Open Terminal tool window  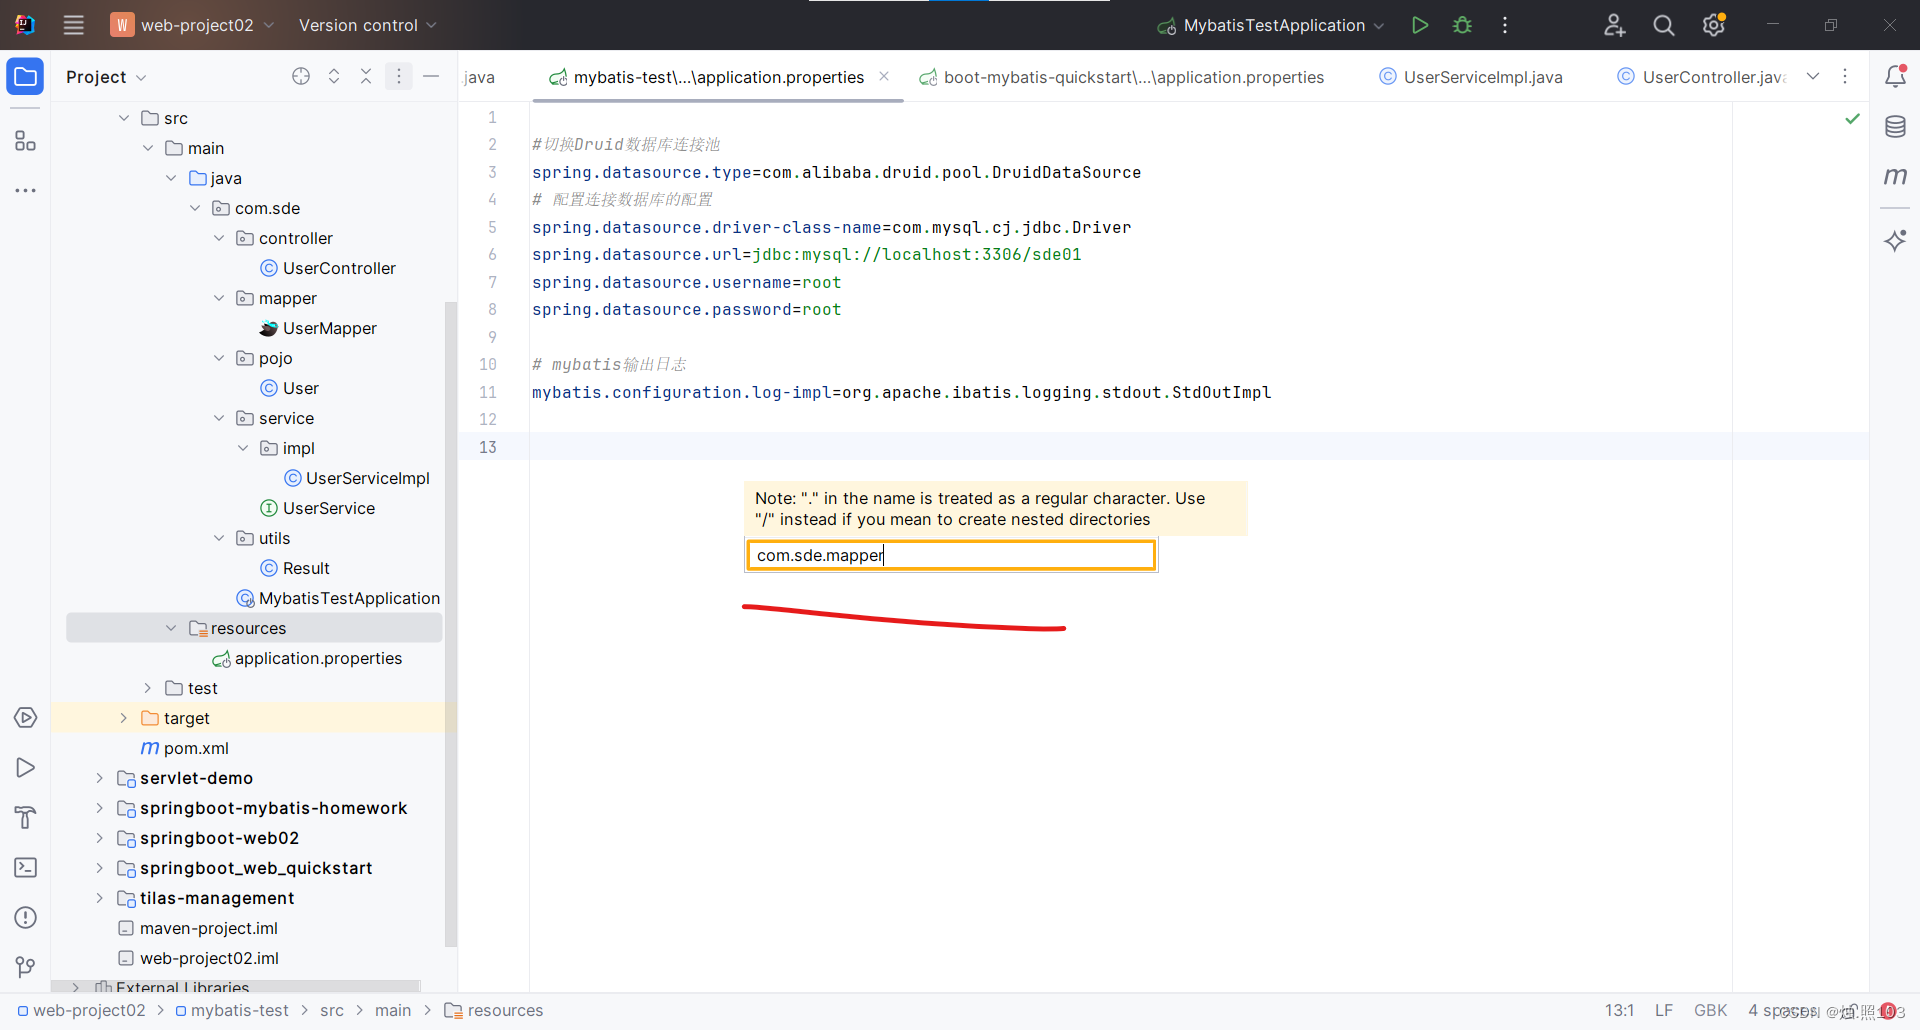25,868
